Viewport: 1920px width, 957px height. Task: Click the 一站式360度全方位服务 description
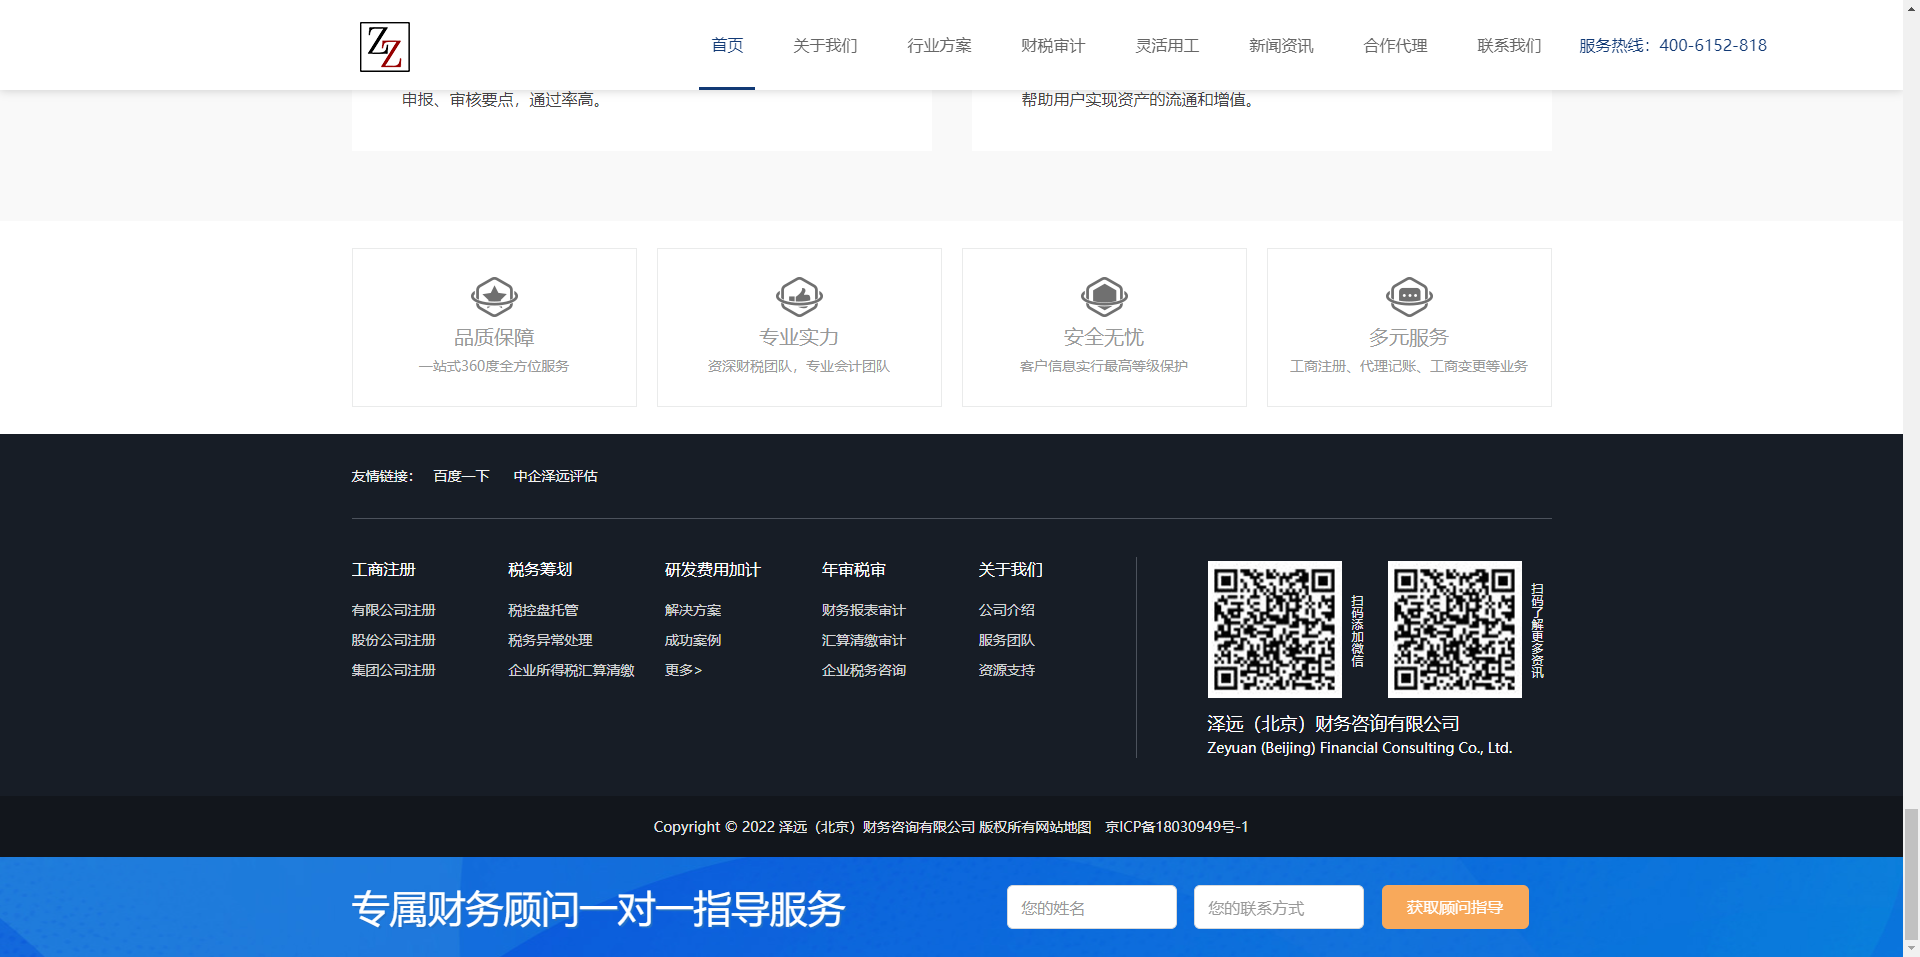pyautogui.click(x=494, y=366)
